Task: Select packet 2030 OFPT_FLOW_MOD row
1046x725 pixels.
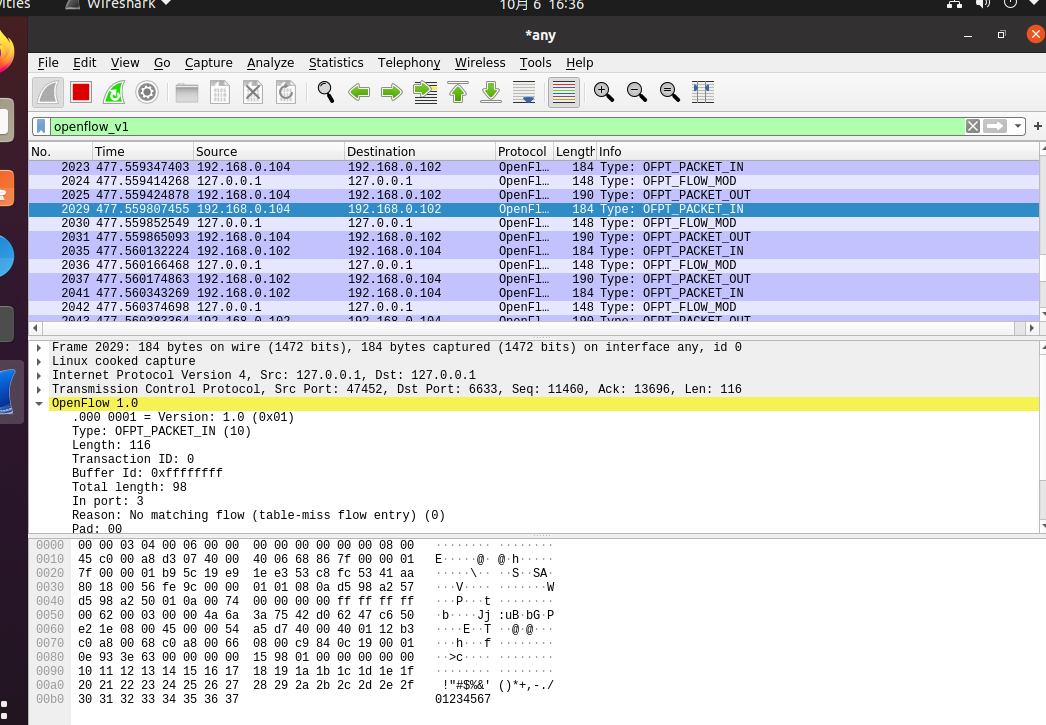Action: [534, 223]
